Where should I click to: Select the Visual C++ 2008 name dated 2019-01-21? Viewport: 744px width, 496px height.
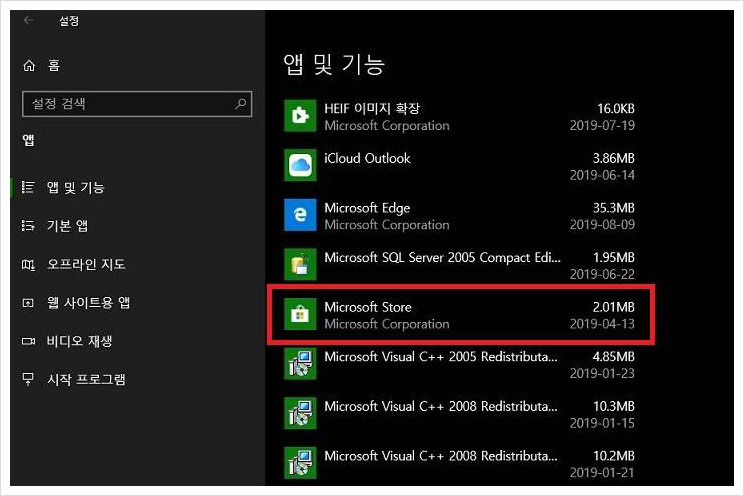tap(441, 456)
